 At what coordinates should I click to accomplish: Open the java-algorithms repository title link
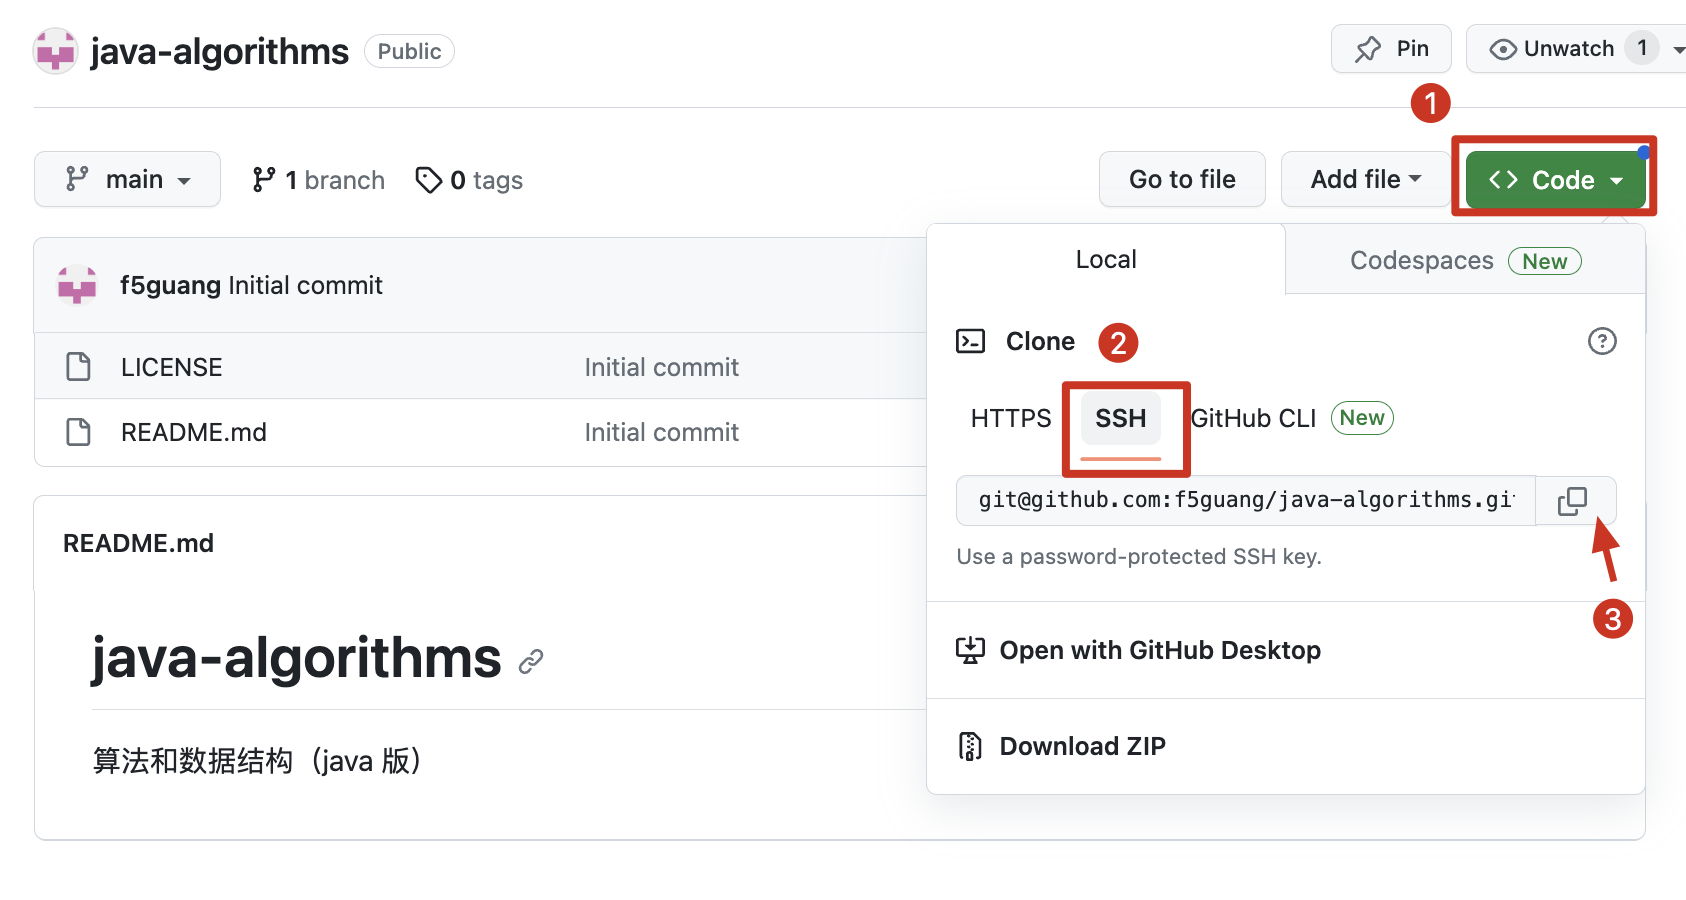[x=219, y=51]
